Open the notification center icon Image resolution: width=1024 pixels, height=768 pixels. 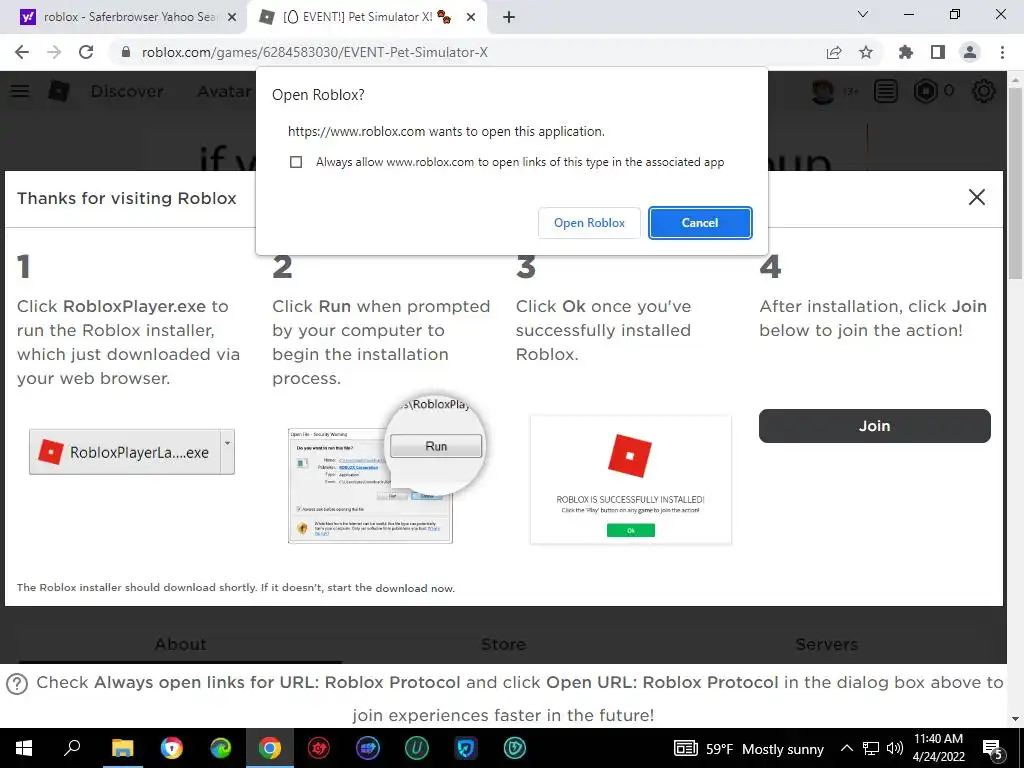click(992, 750)
